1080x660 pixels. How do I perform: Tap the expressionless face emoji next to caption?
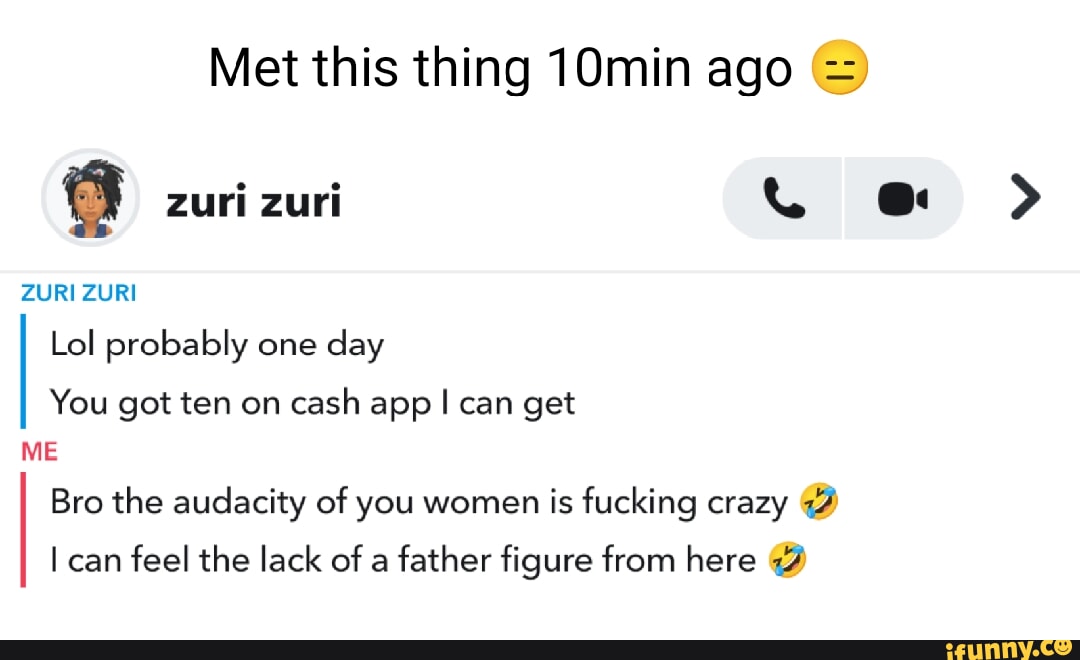click(x=840, y=67)
